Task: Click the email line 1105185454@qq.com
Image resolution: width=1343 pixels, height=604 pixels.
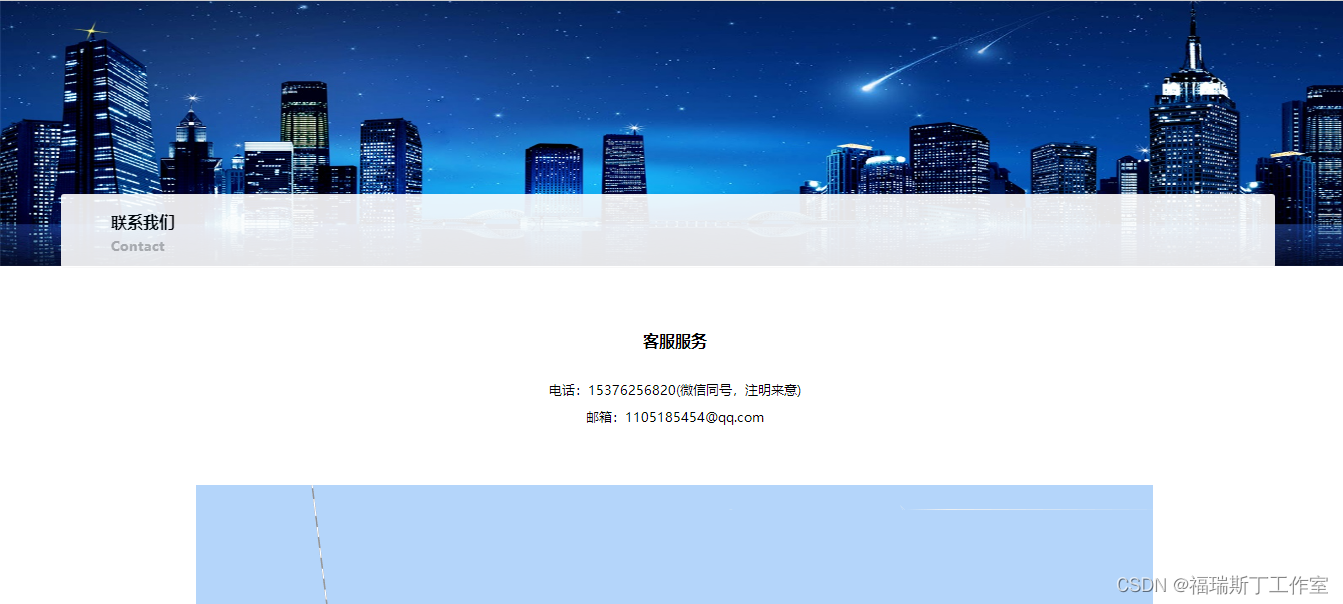Action: click(675, 418)
